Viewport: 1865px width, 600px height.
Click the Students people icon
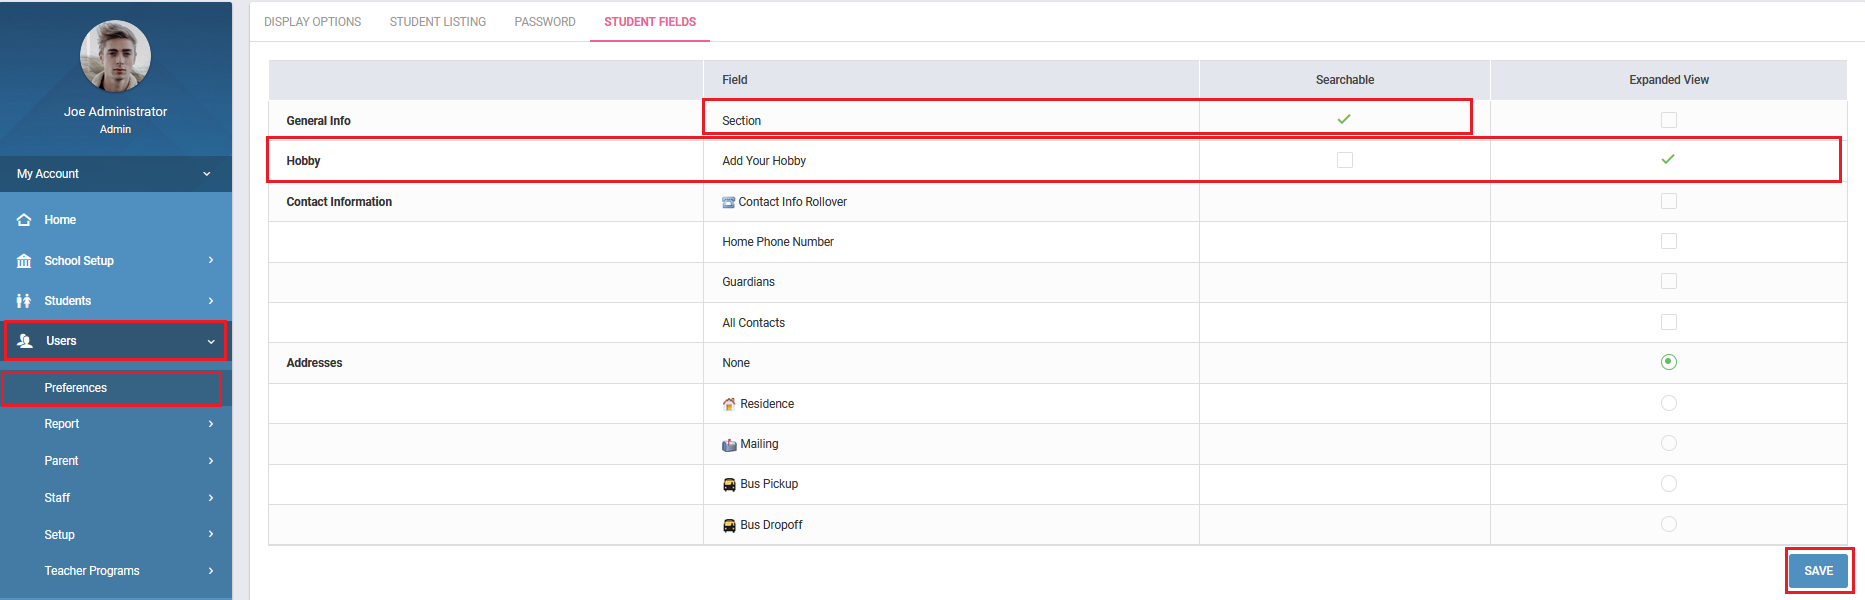click(24, 301)
